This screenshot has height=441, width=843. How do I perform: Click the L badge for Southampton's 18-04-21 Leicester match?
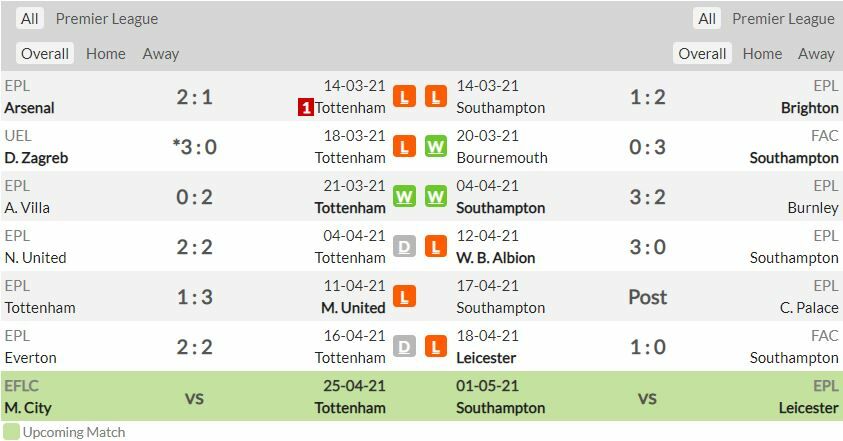pos(435,347)
